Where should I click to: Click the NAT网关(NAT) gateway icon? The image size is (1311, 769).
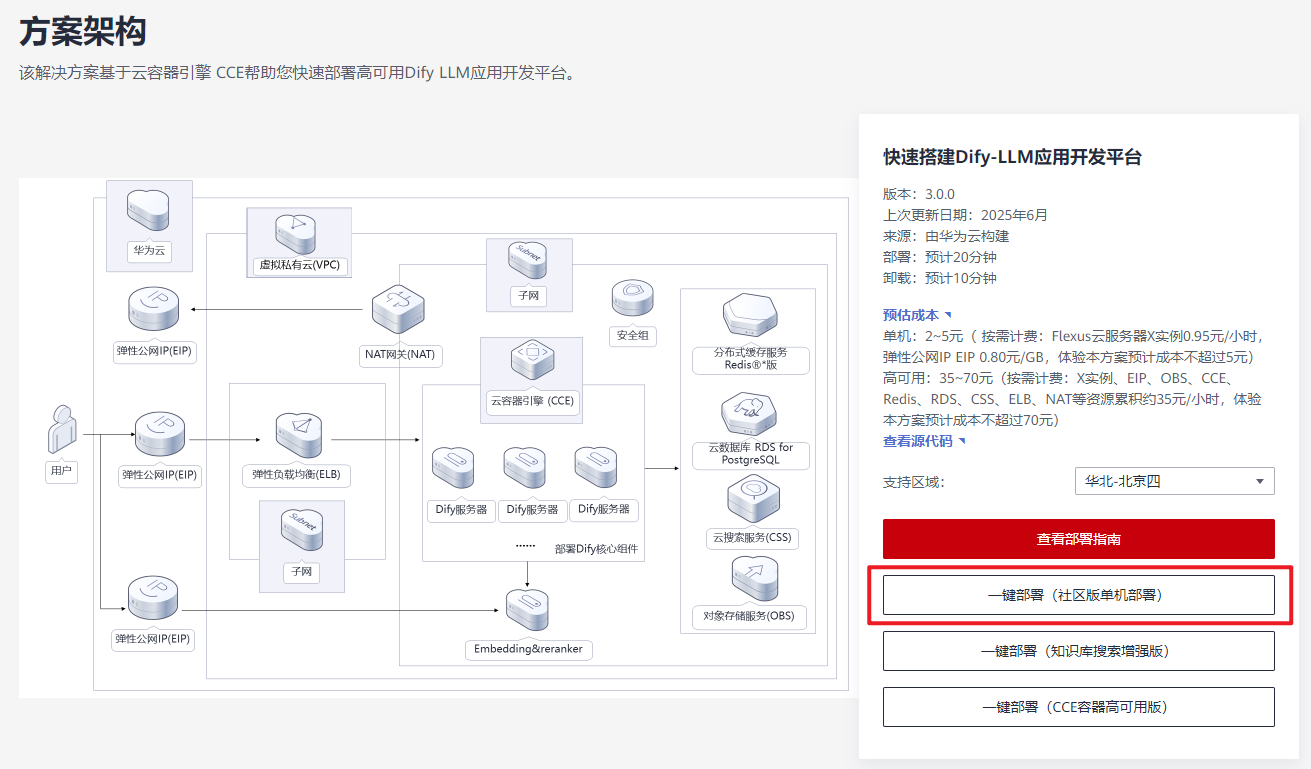pos(399,310)
